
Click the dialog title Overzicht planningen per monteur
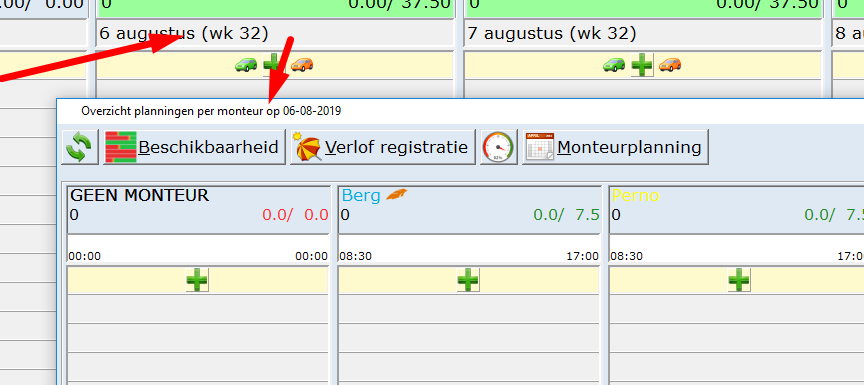coord(211,111)
